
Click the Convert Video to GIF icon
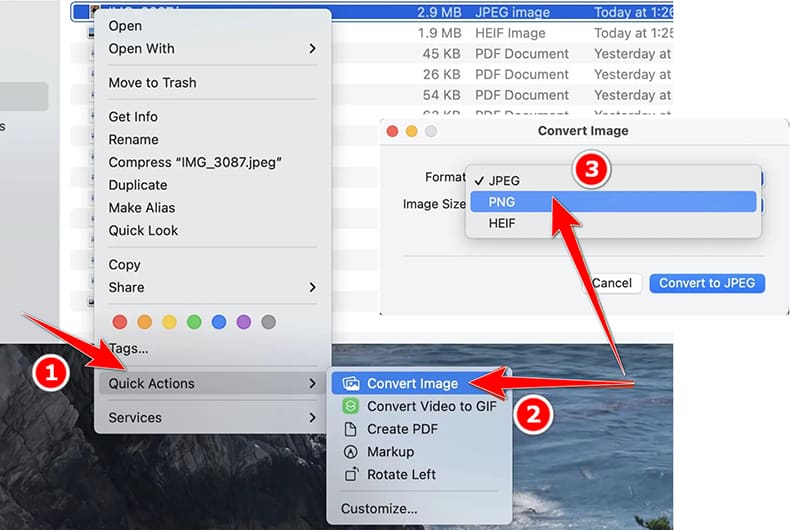(350, 406)
